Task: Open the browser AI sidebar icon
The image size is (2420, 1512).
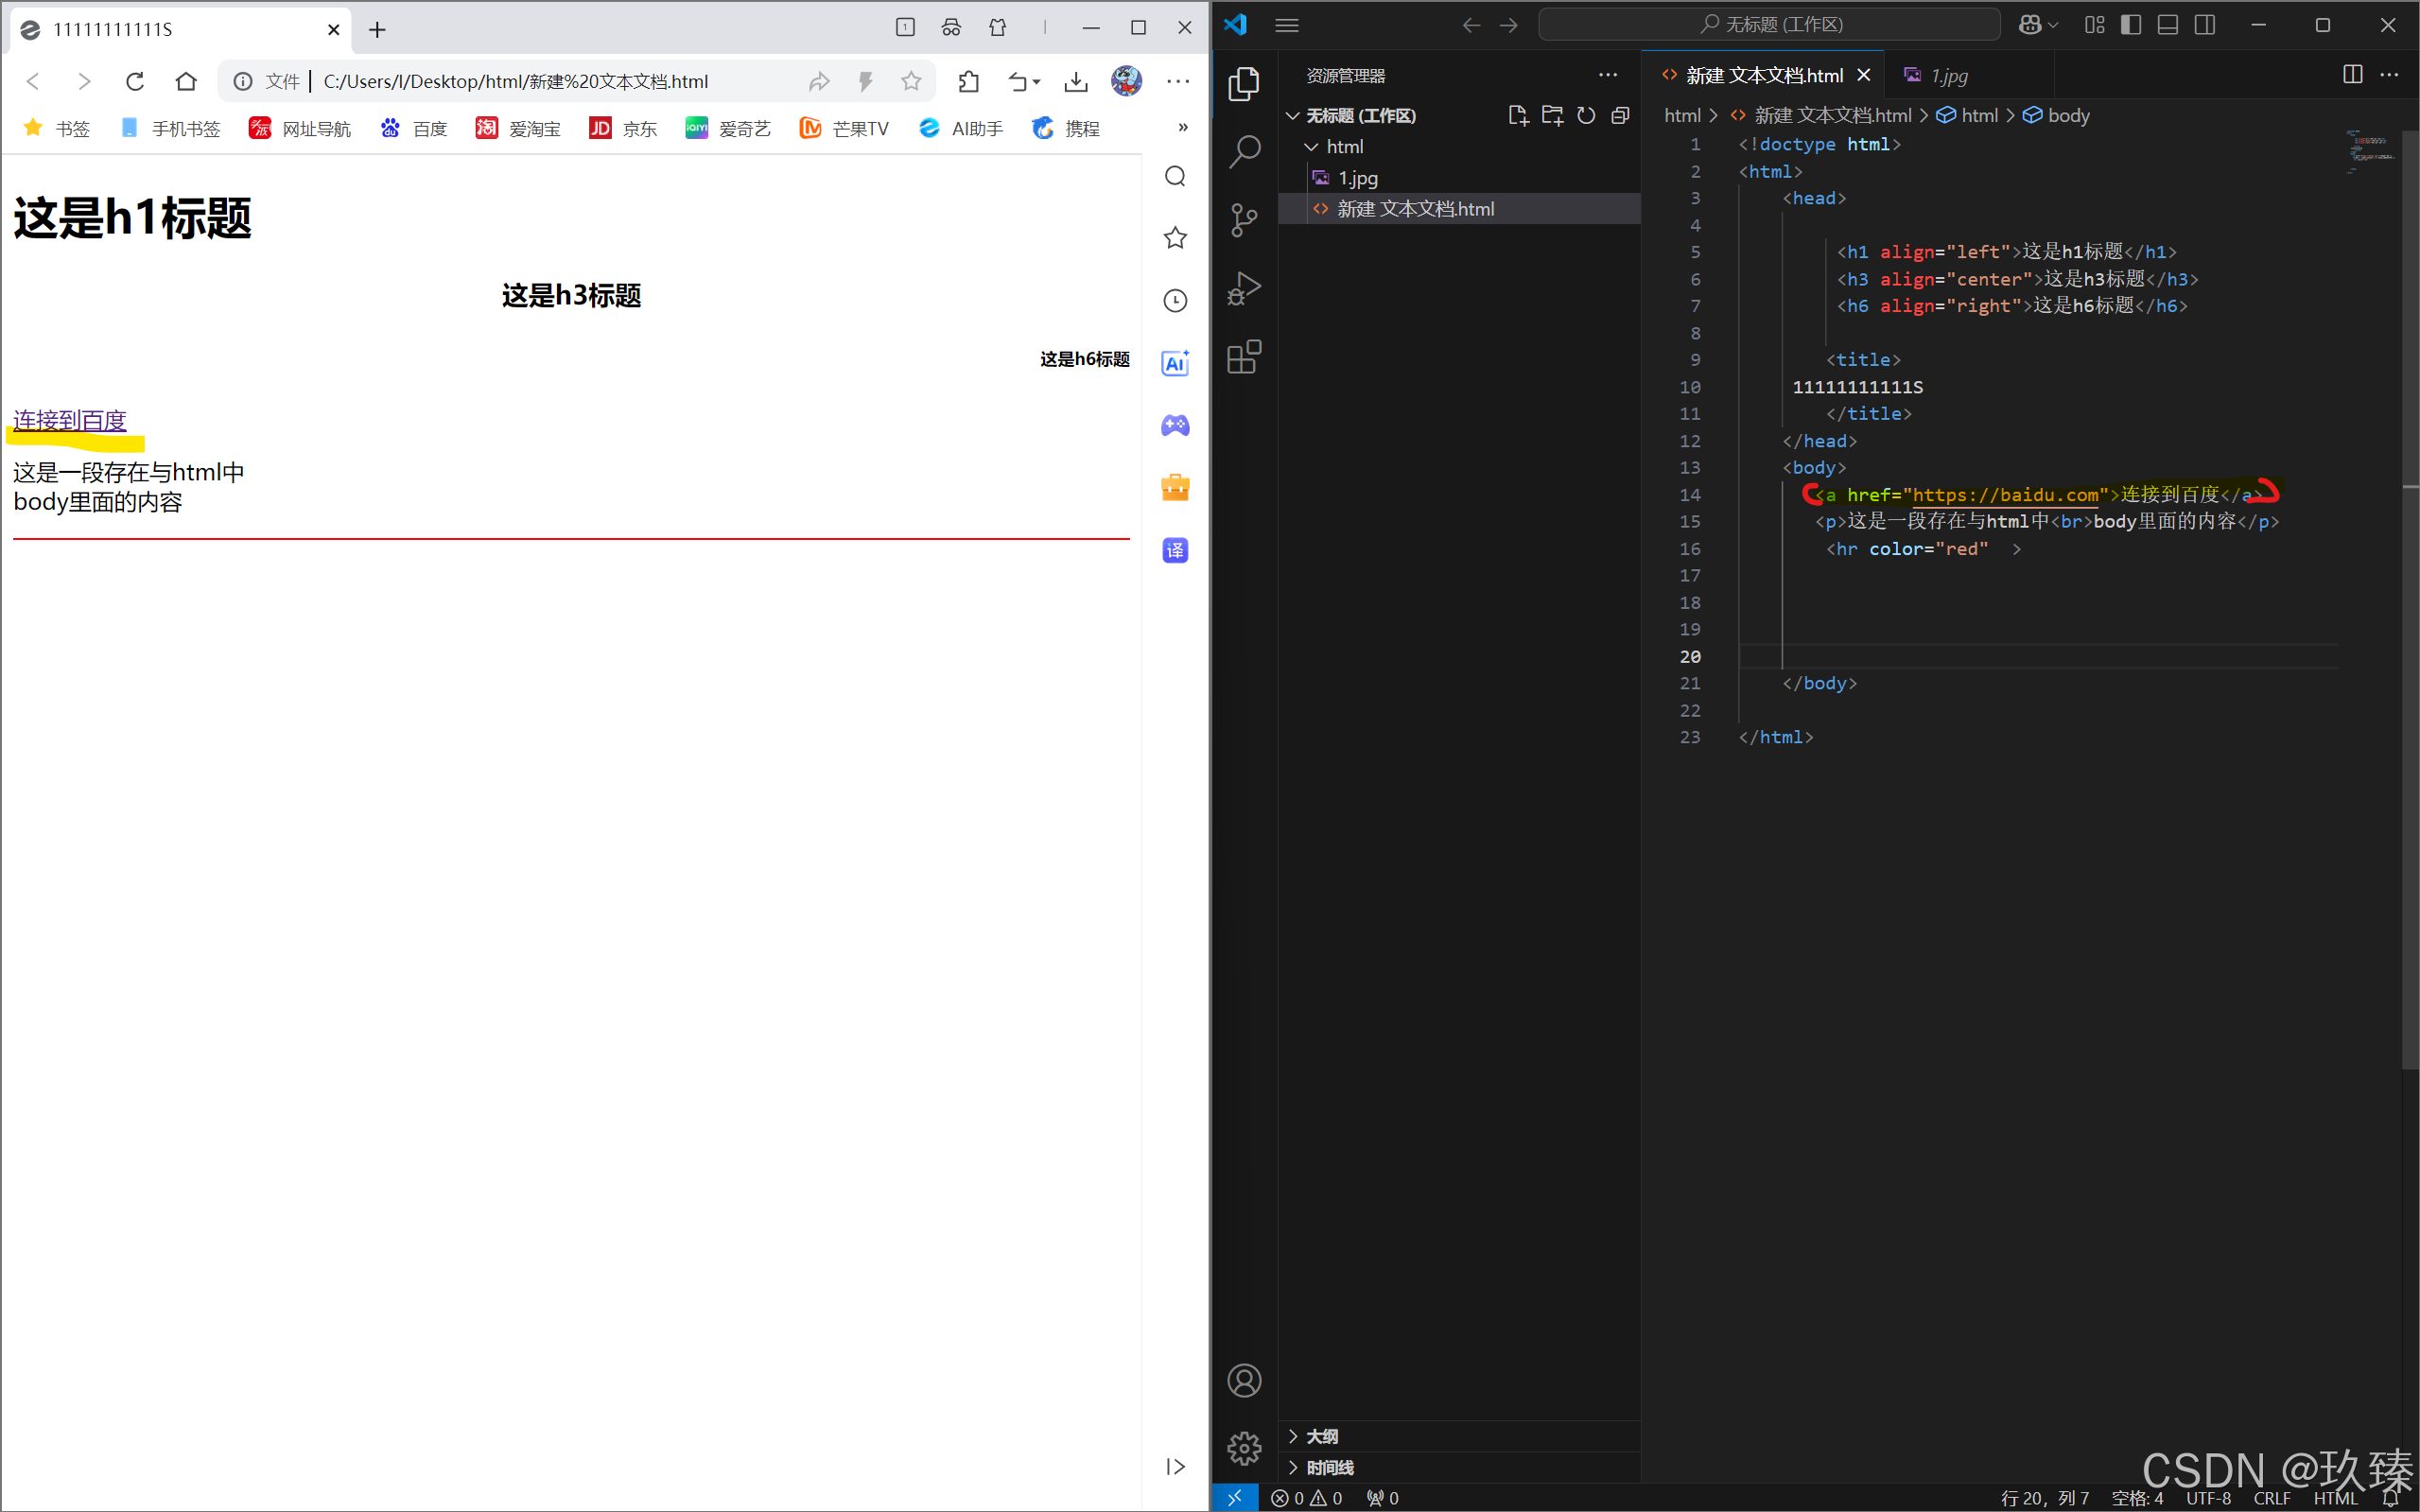Action: [x=1175, y=364]
